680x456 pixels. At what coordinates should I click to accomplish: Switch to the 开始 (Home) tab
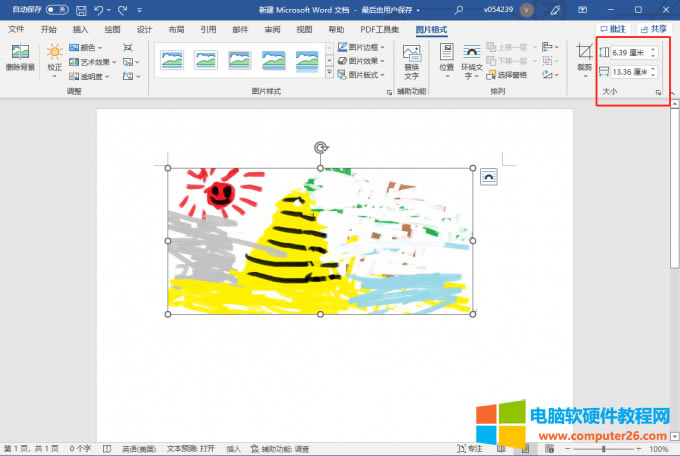click(48, 29)
